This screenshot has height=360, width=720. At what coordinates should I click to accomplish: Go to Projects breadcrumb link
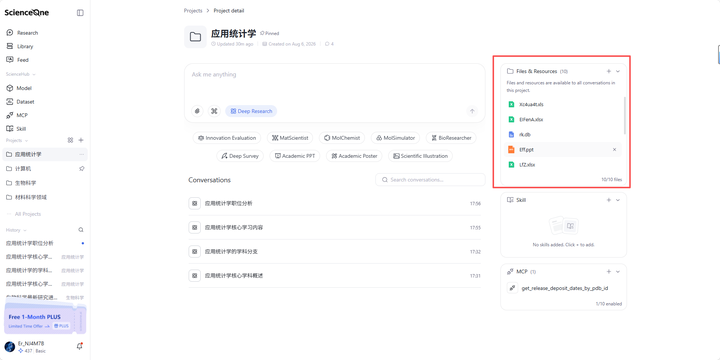point(193,11)
